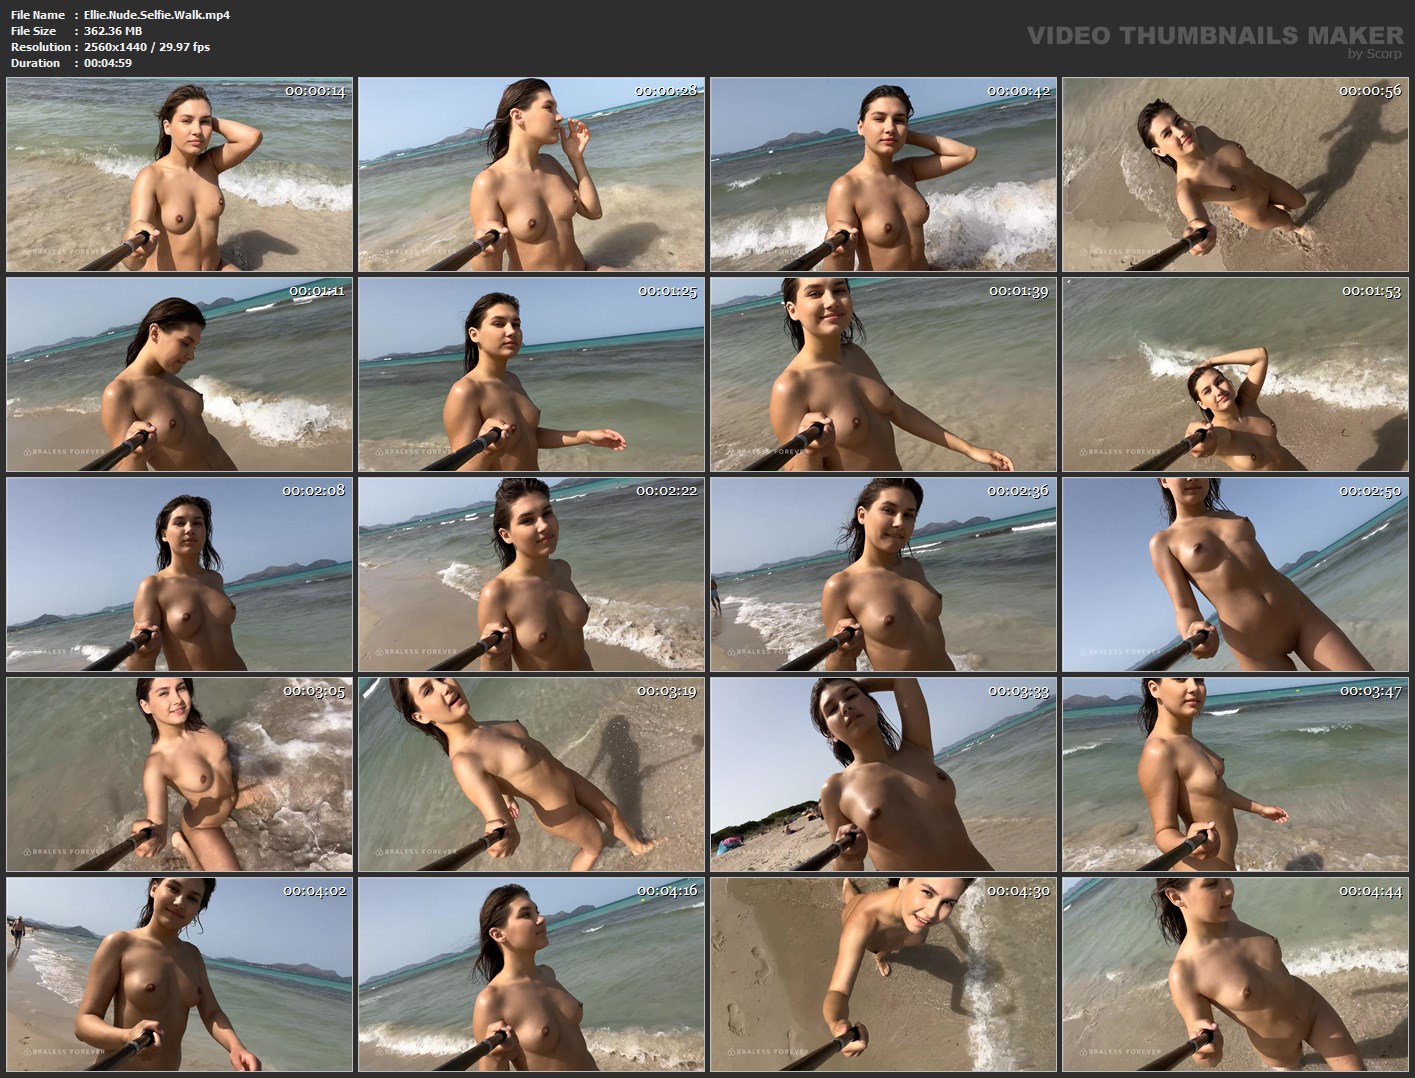Image resolution: width=1415 pixels, height=1078 pixels.
Task: Click the duration value "00:04:59"
Action: click(108, 63)
